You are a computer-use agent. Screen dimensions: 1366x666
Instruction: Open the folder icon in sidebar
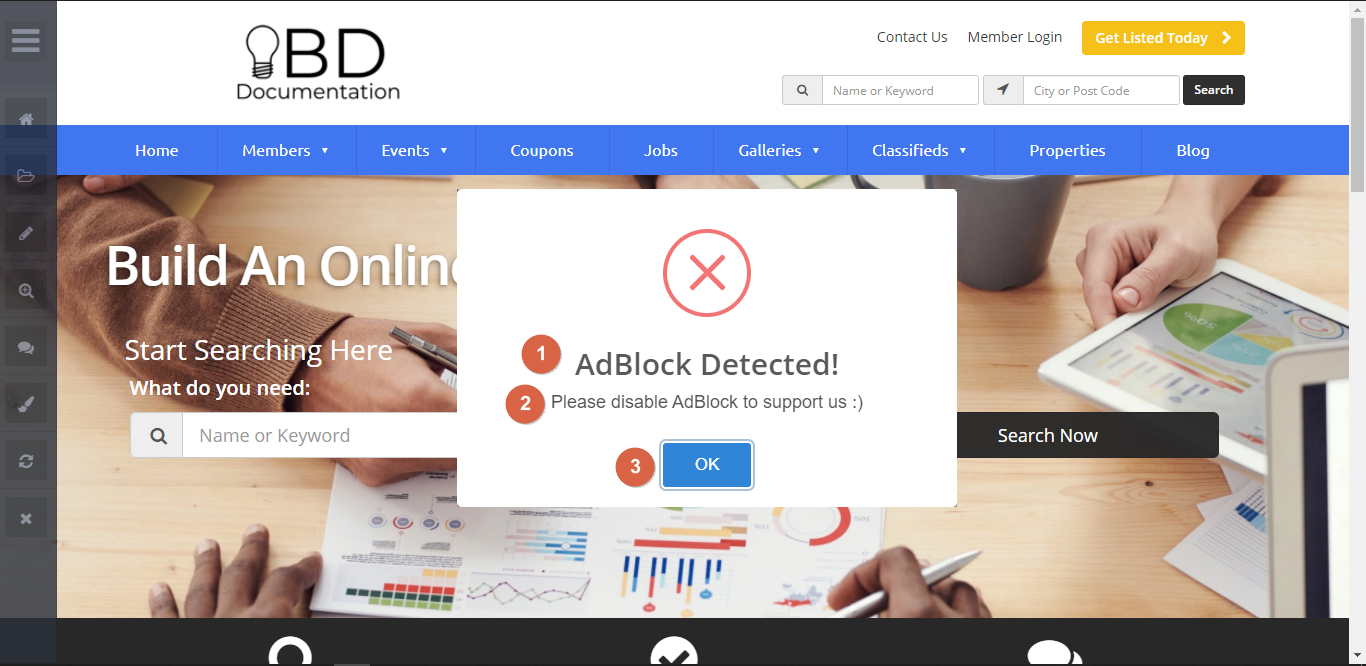pos(26,176)
